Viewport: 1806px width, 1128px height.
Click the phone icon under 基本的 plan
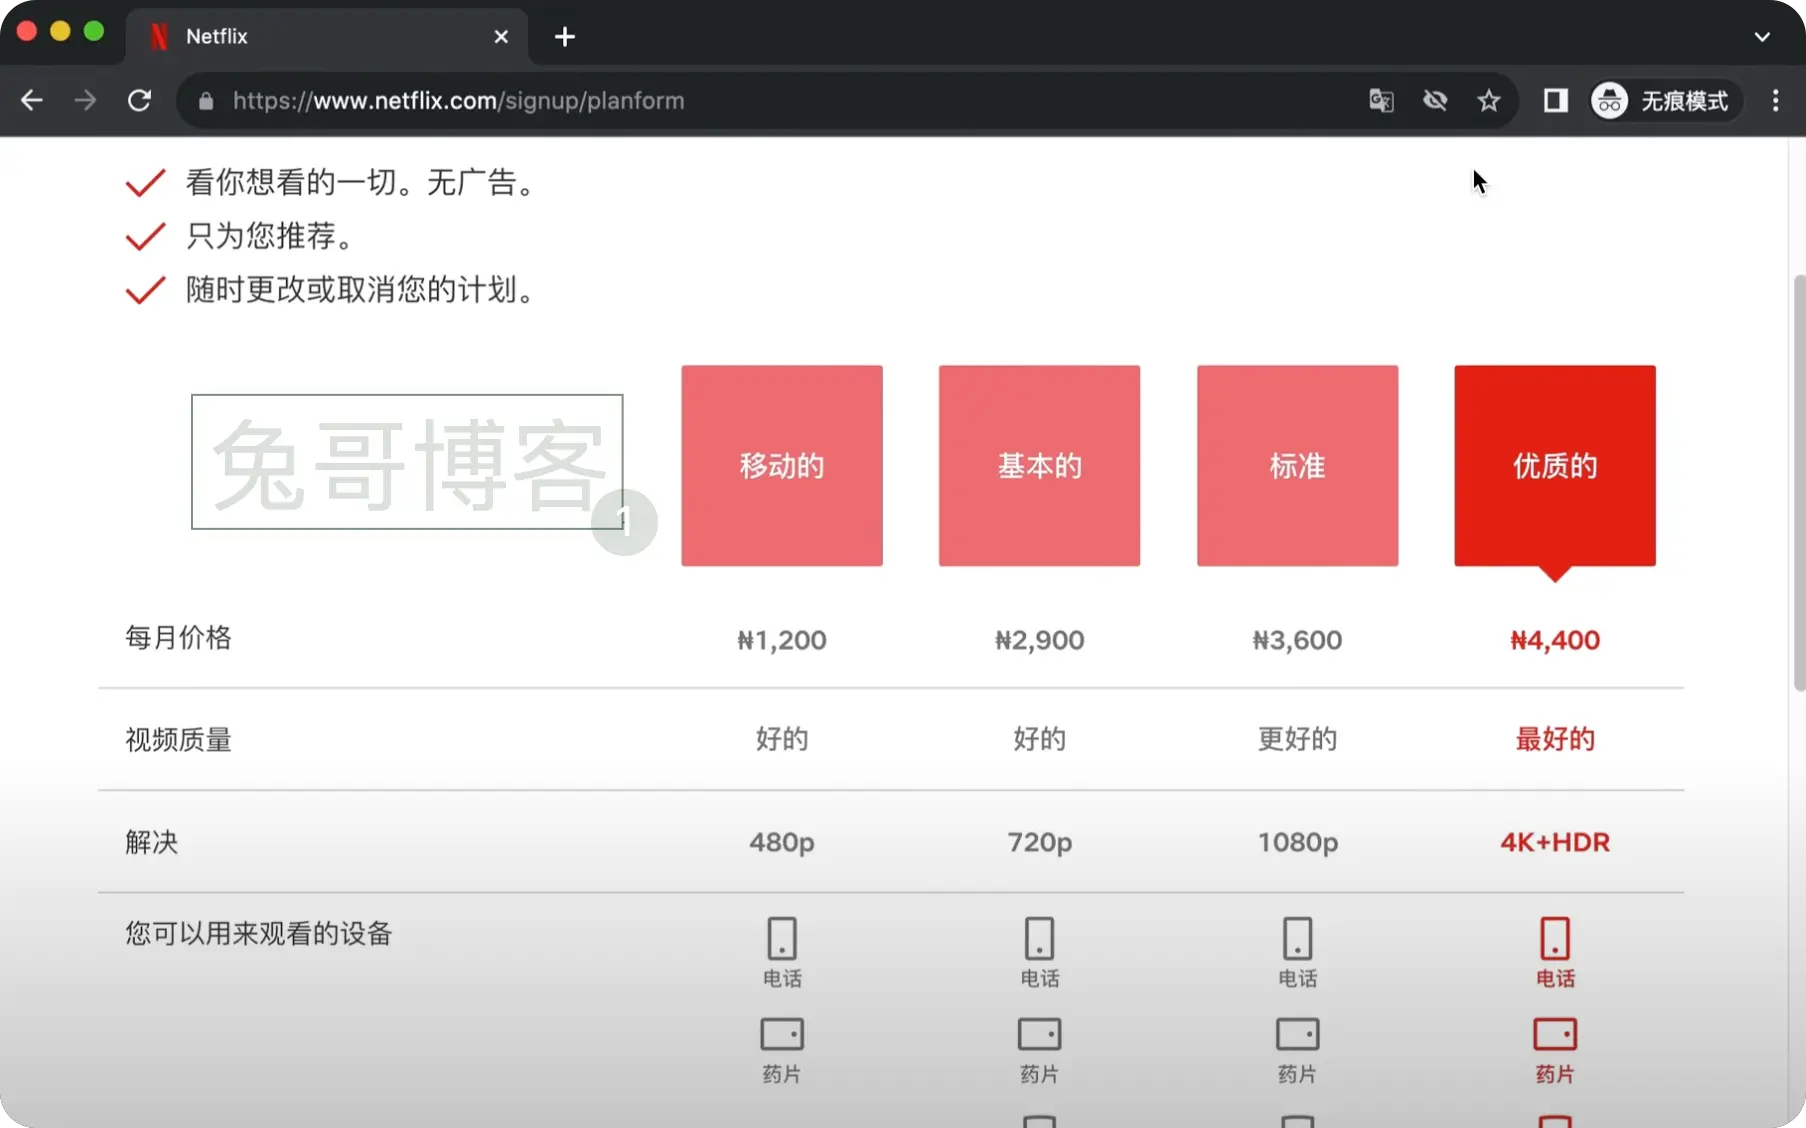tap(1039, 939)
